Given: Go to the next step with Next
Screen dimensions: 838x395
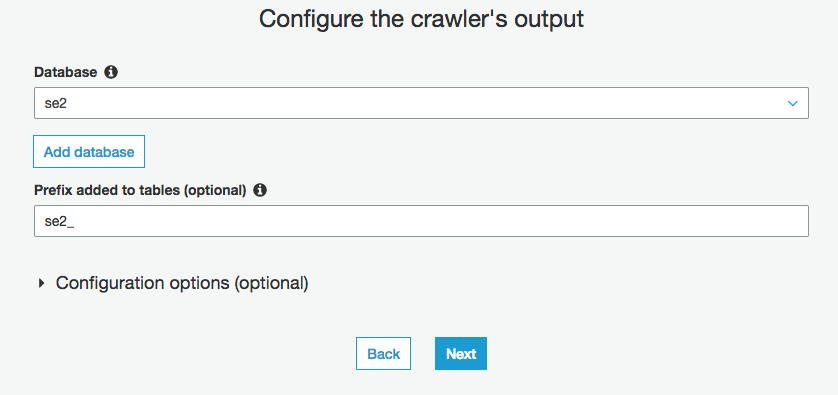Looking at the screenshot, I should tap(461, 353).
